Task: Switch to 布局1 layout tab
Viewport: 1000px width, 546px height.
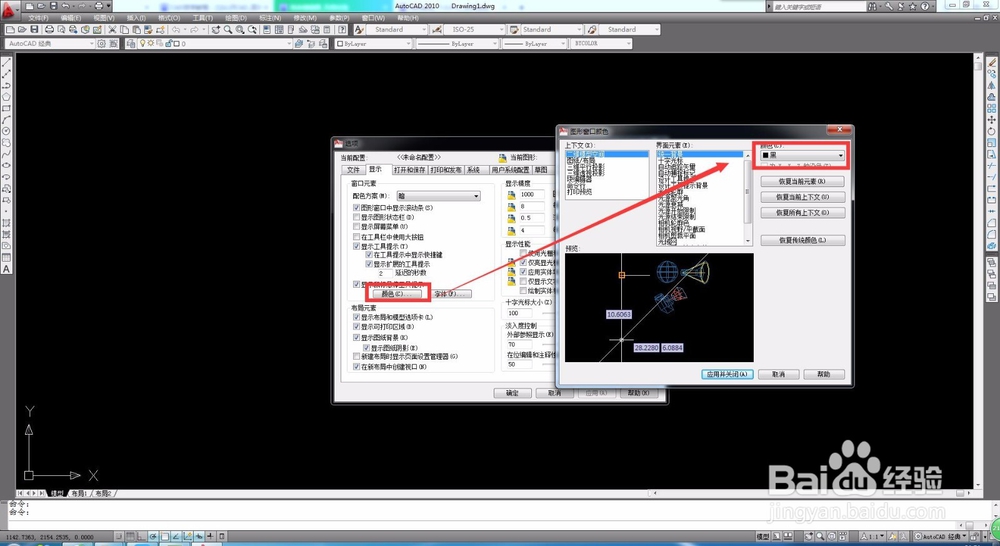Action: (x=78, y=494)
